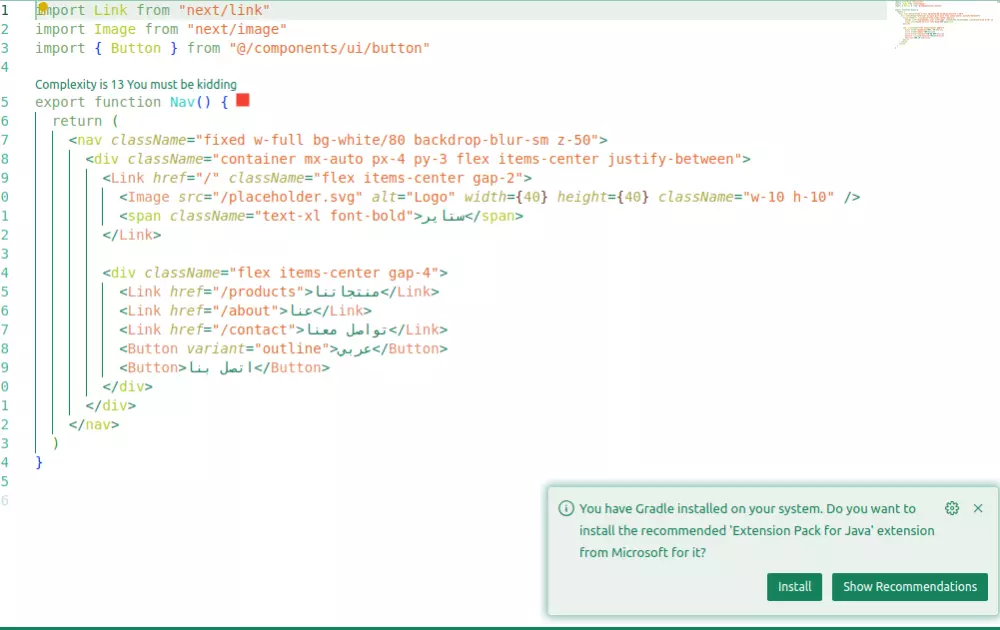Click the return keyword on line 6
This screenshot has width=1000, height=630.
[77, 121]
